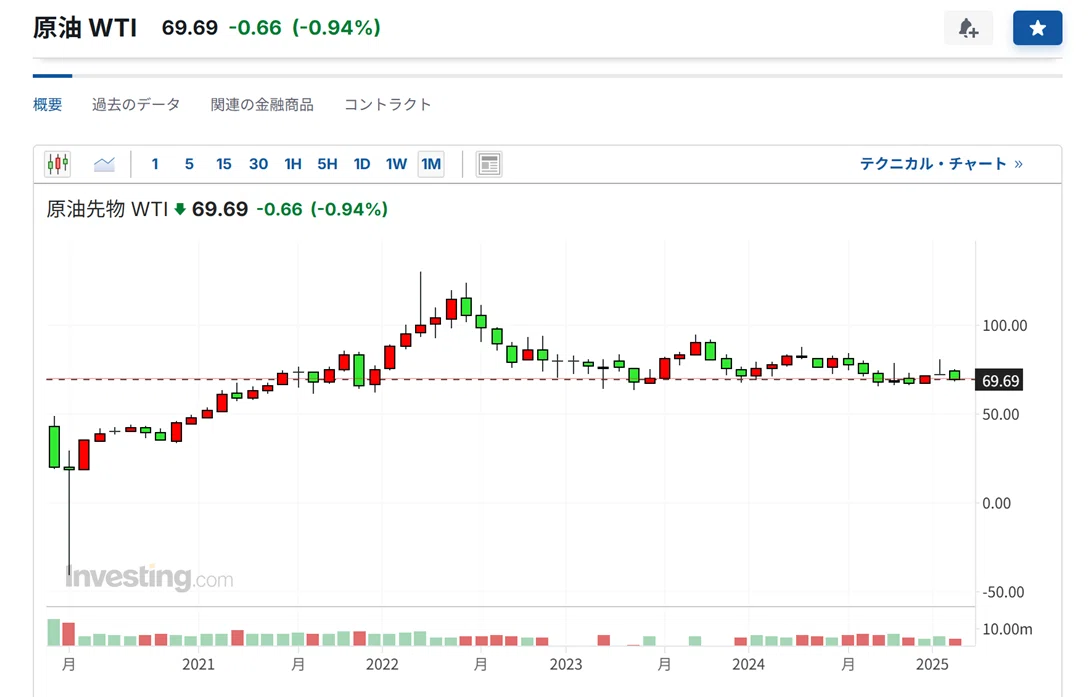Select the 15 minute interval
Image resolution: width=1089 pixels, height=697 pixels.
pos(224,164)
